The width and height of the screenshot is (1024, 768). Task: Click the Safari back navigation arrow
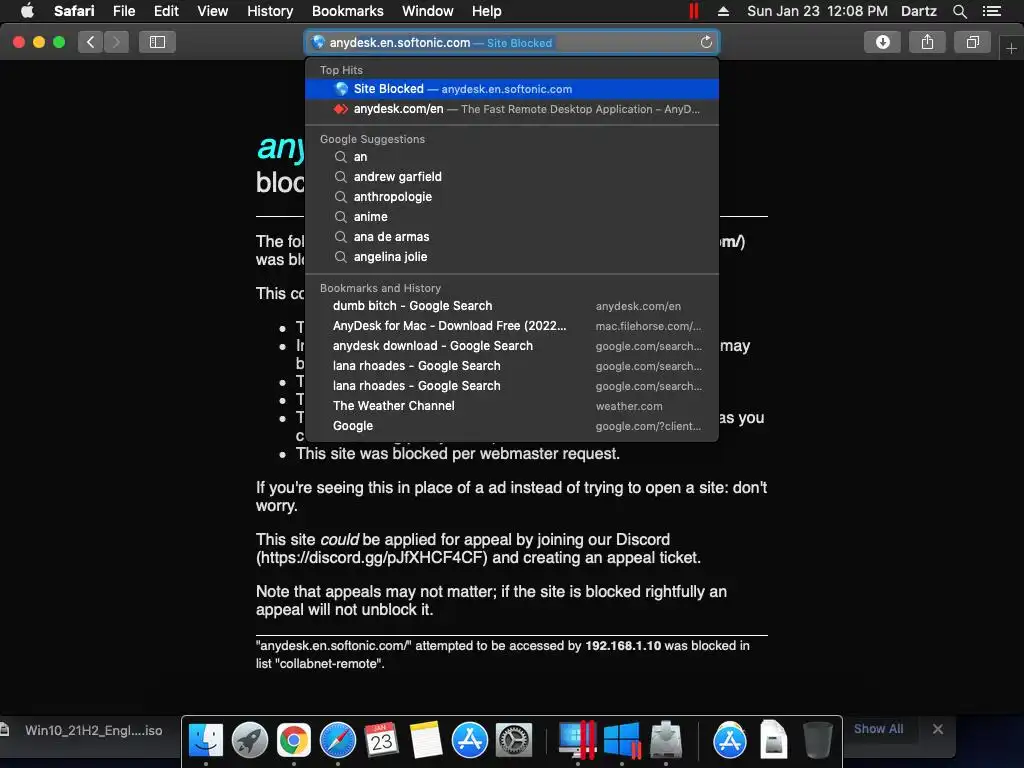[90, 42]
